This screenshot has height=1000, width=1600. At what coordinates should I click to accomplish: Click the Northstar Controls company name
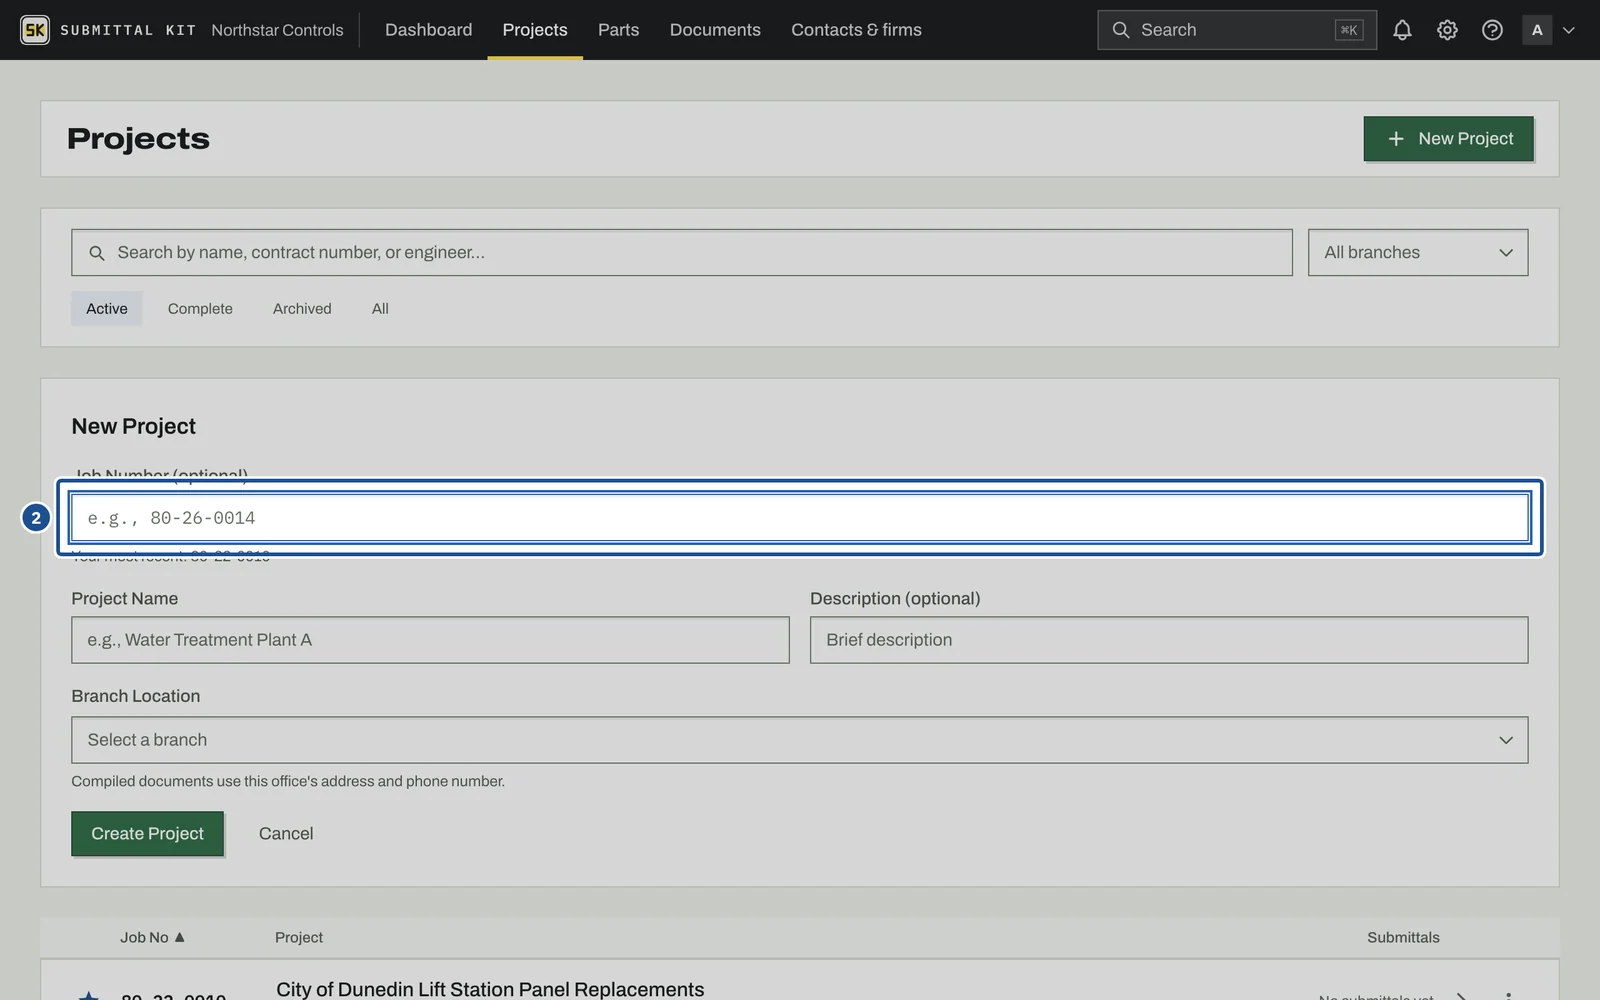coord(277,30)
